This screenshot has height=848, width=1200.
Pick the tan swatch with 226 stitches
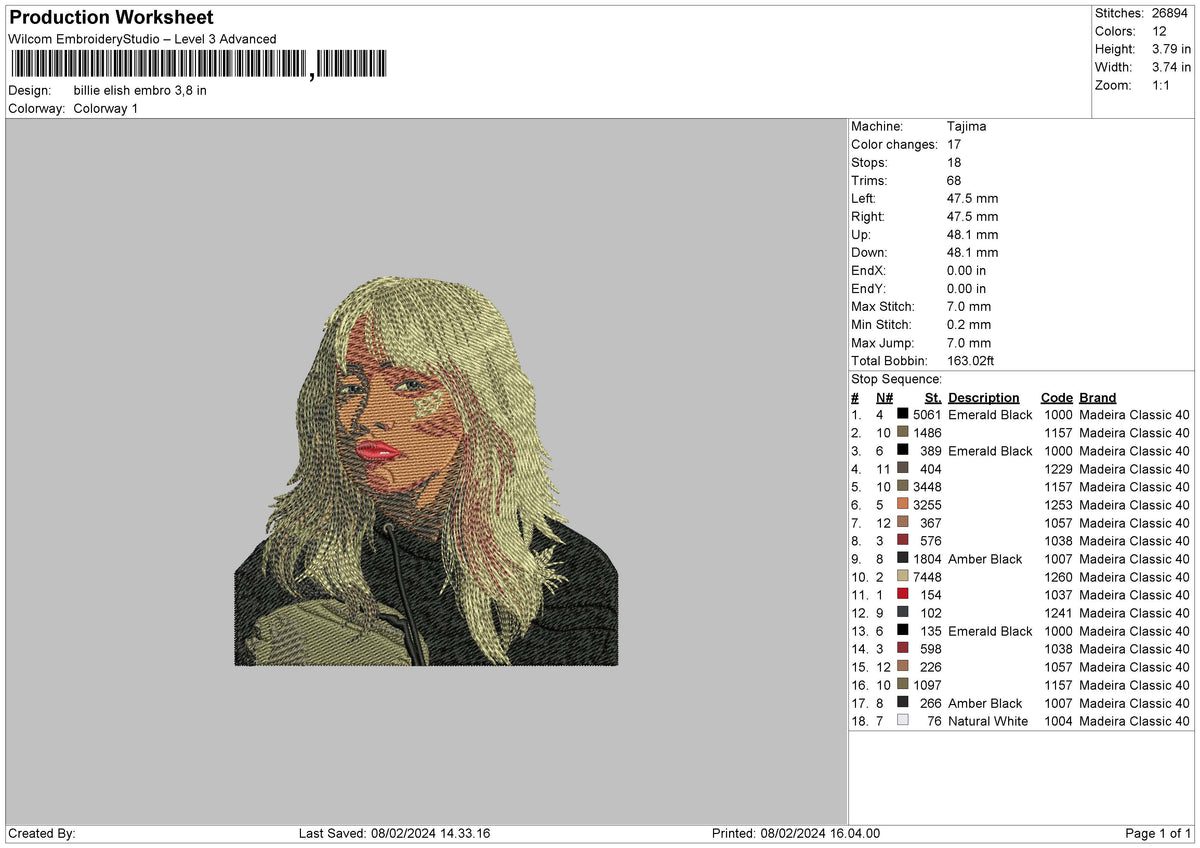(903, 666)
